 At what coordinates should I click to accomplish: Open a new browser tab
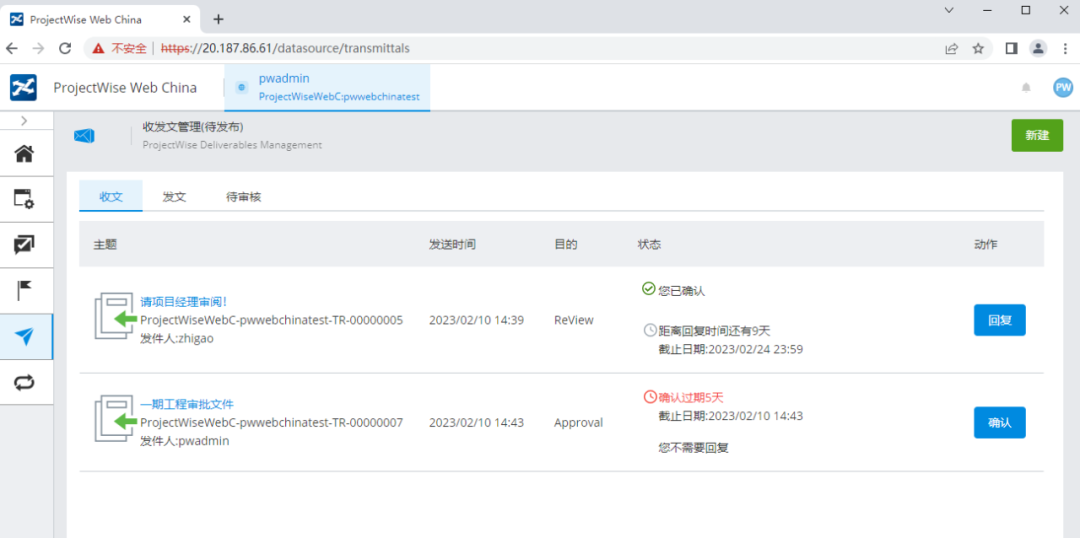click(x=218, y=19)
